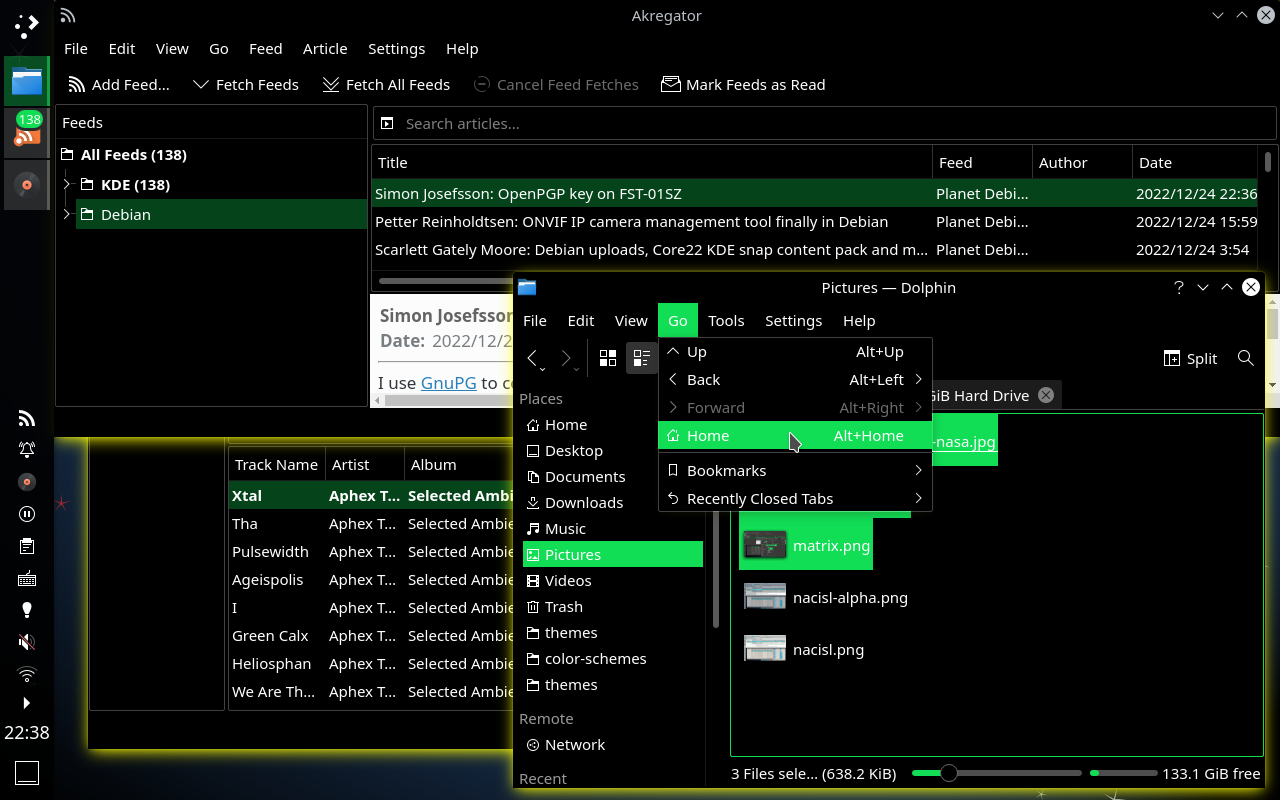
Task: Open notifications bell in system tray
Action: click(x=27, y=450)
